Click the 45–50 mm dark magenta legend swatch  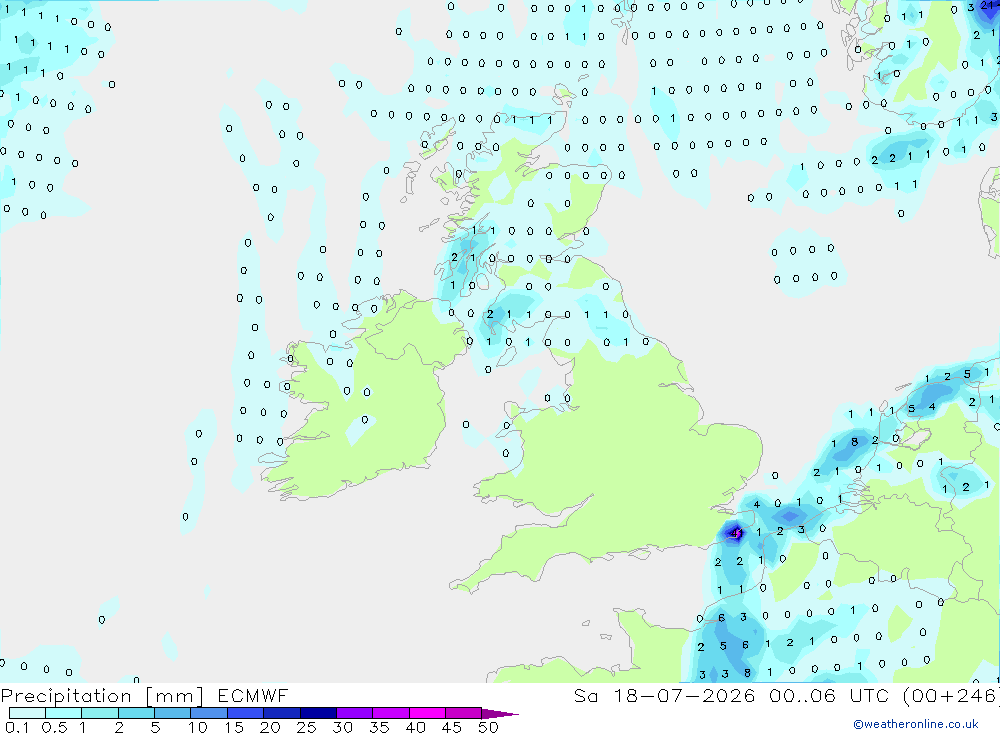[464, 713]
